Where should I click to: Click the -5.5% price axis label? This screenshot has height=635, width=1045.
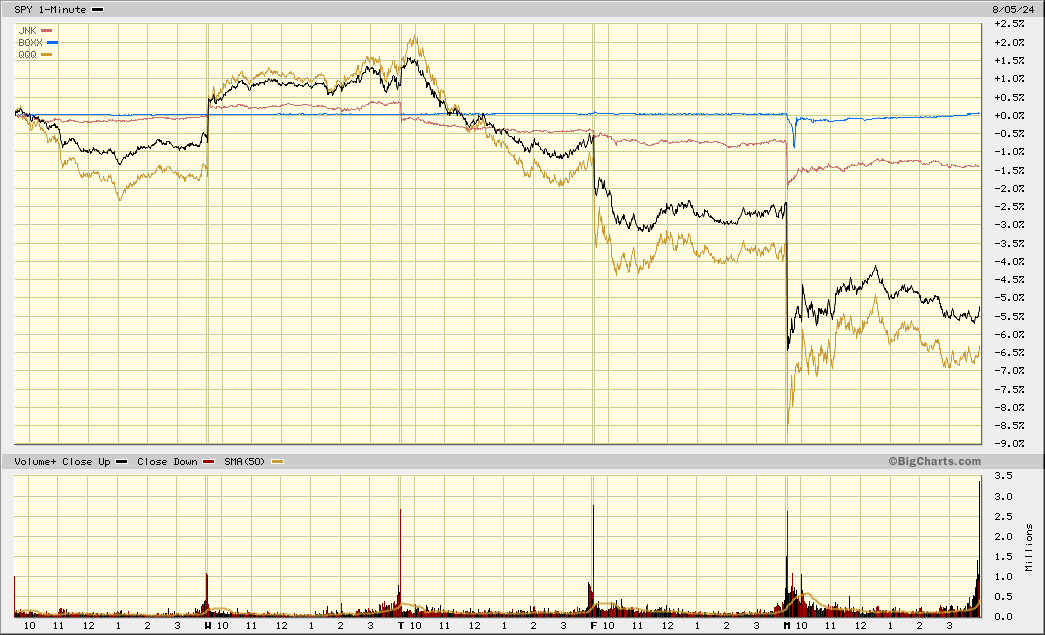1009,317
